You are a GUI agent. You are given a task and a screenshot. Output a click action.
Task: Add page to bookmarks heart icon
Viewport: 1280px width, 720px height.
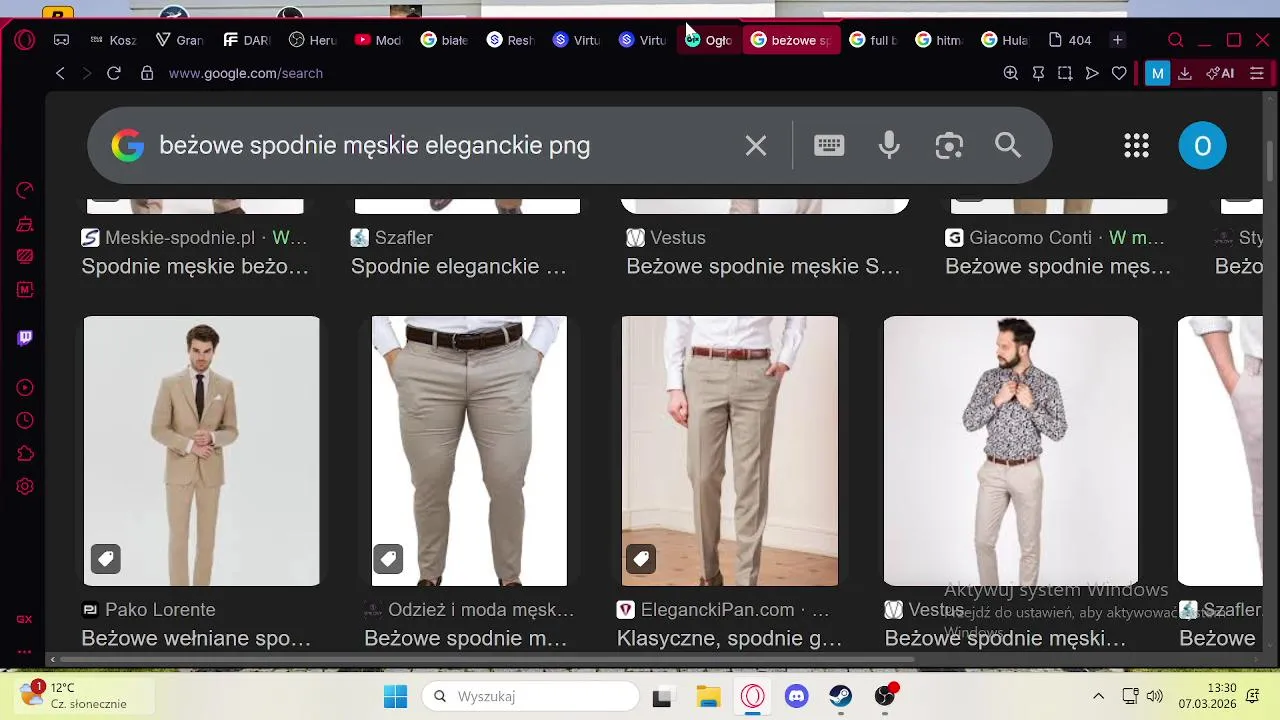(1119, 73)
